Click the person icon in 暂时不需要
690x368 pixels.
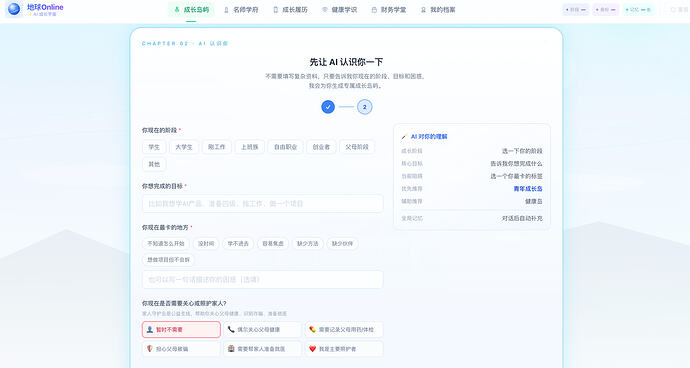(150, 330)
